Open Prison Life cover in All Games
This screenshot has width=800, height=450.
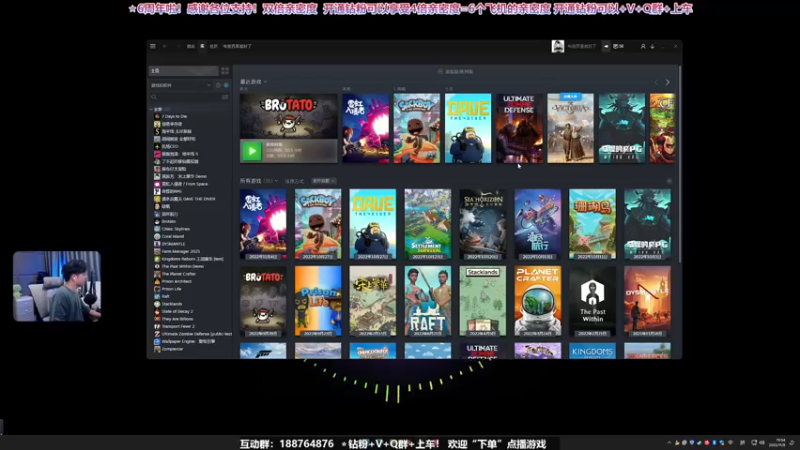318,301
